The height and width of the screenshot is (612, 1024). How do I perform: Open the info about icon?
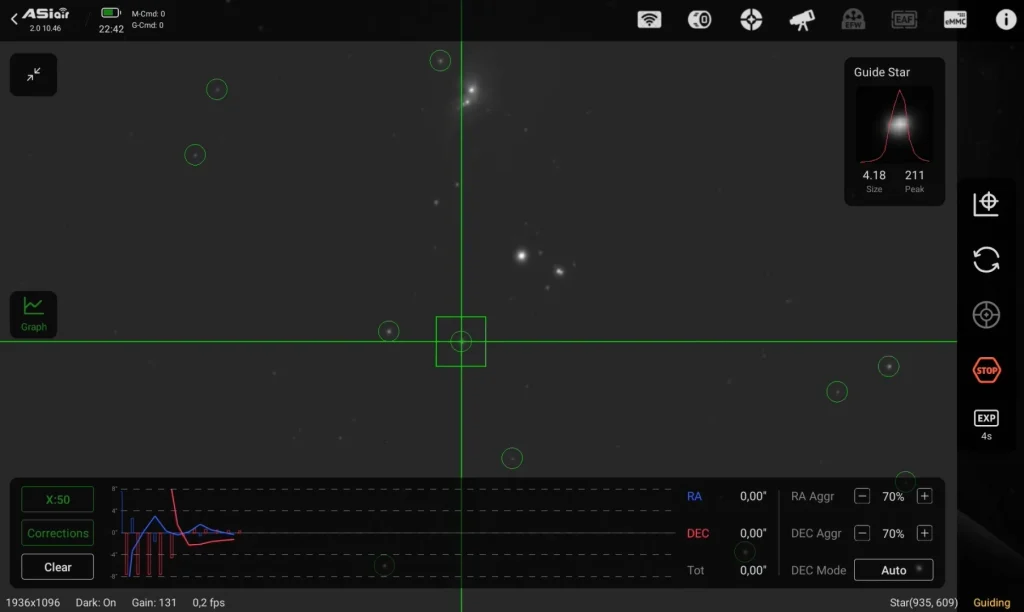tap(1005, 20)
